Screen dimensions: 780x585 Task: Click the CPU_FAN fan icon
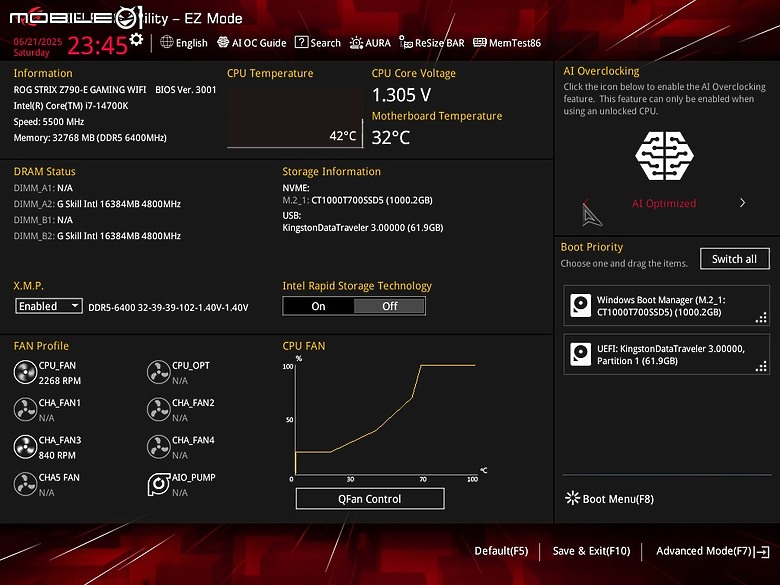[25, 373]
